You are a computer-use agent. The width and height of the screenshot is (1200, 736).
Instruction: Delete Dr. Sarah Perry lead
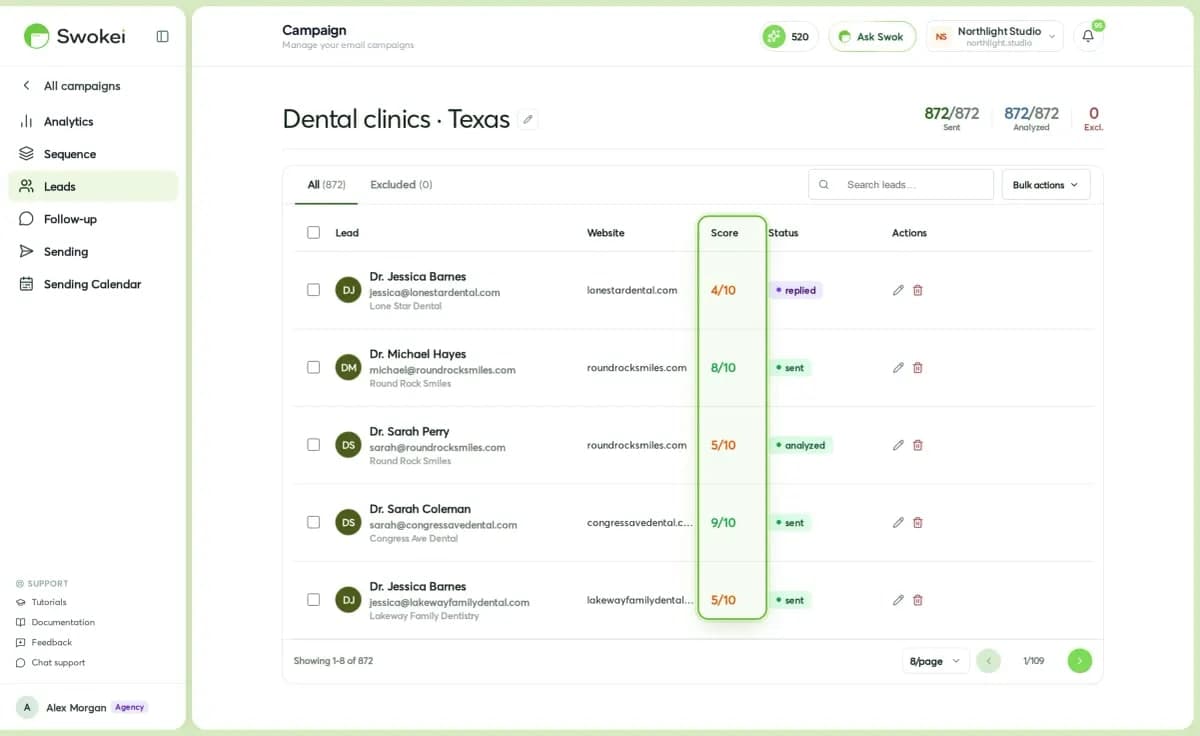tap(918, 445)
